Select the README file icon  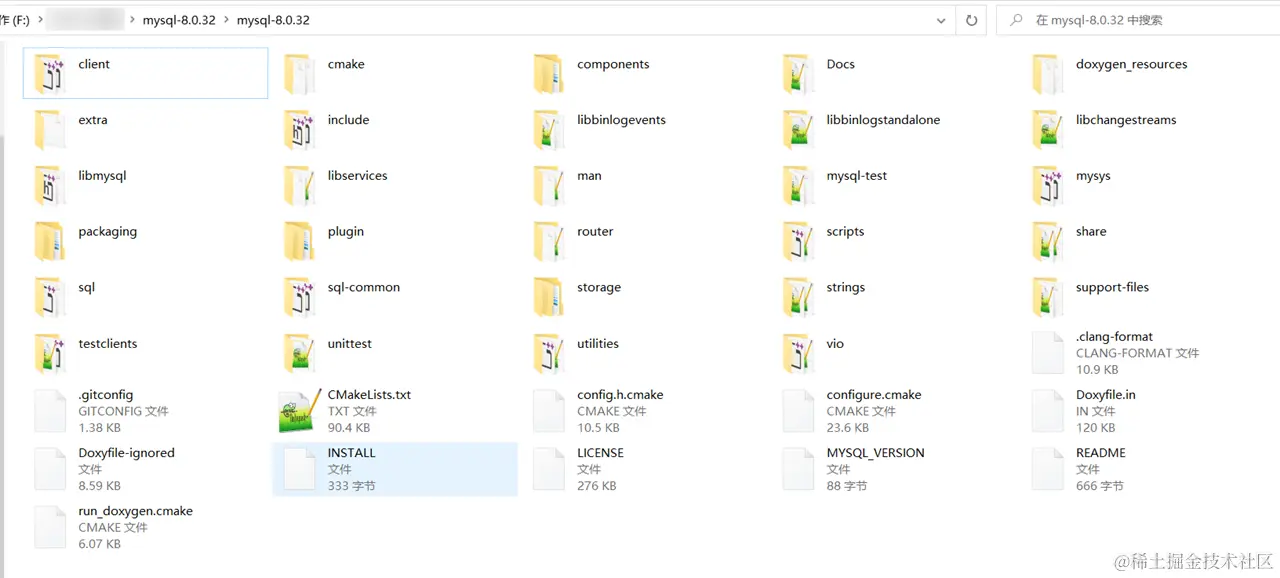pyautogui.click(x=1048, y=469)
